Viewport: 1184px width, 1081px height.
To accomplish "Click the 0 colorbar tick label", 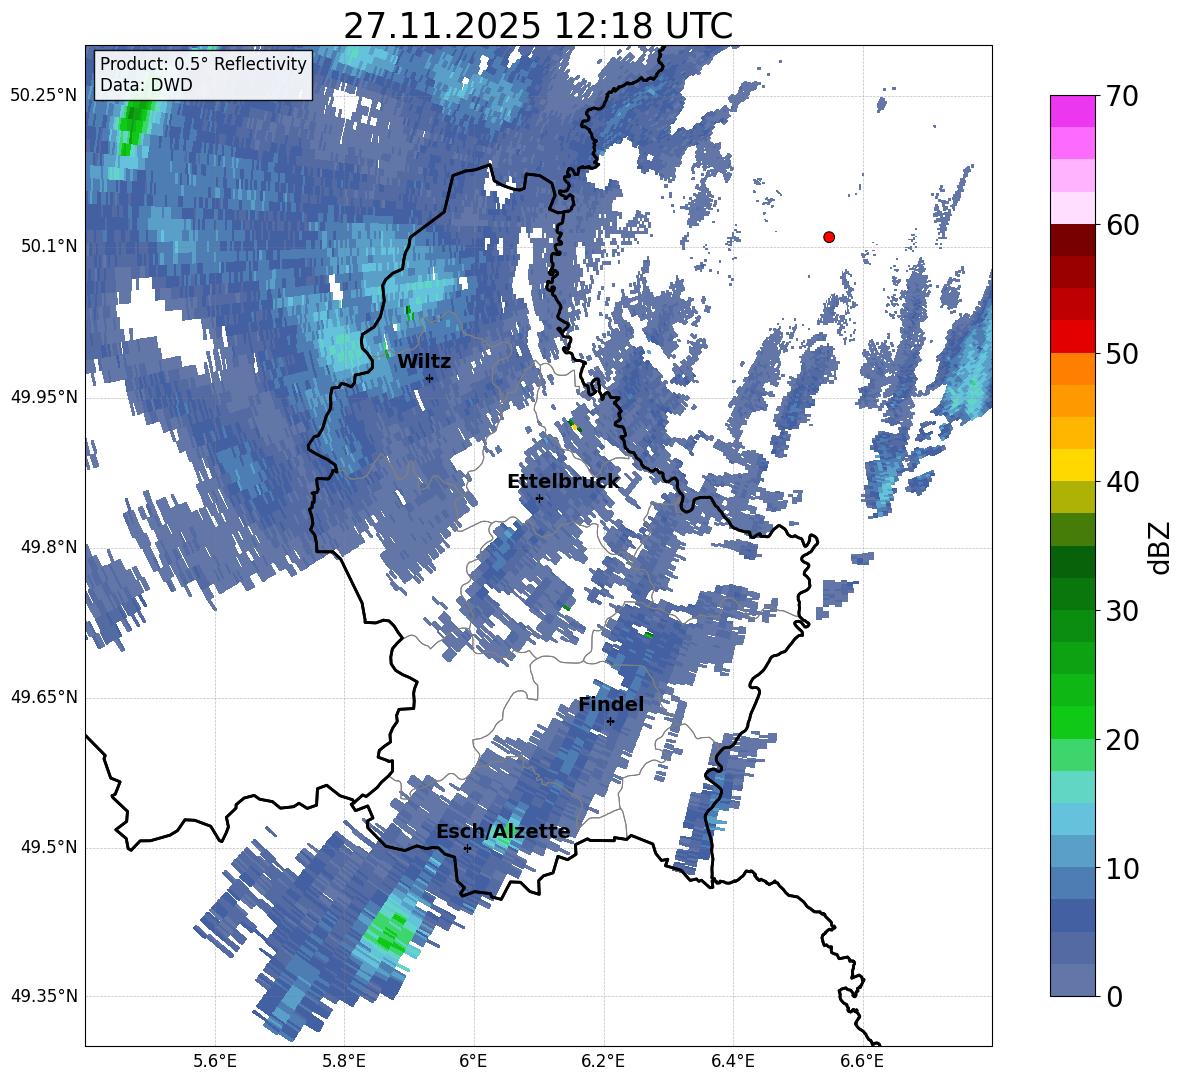I will point(1115,996).
